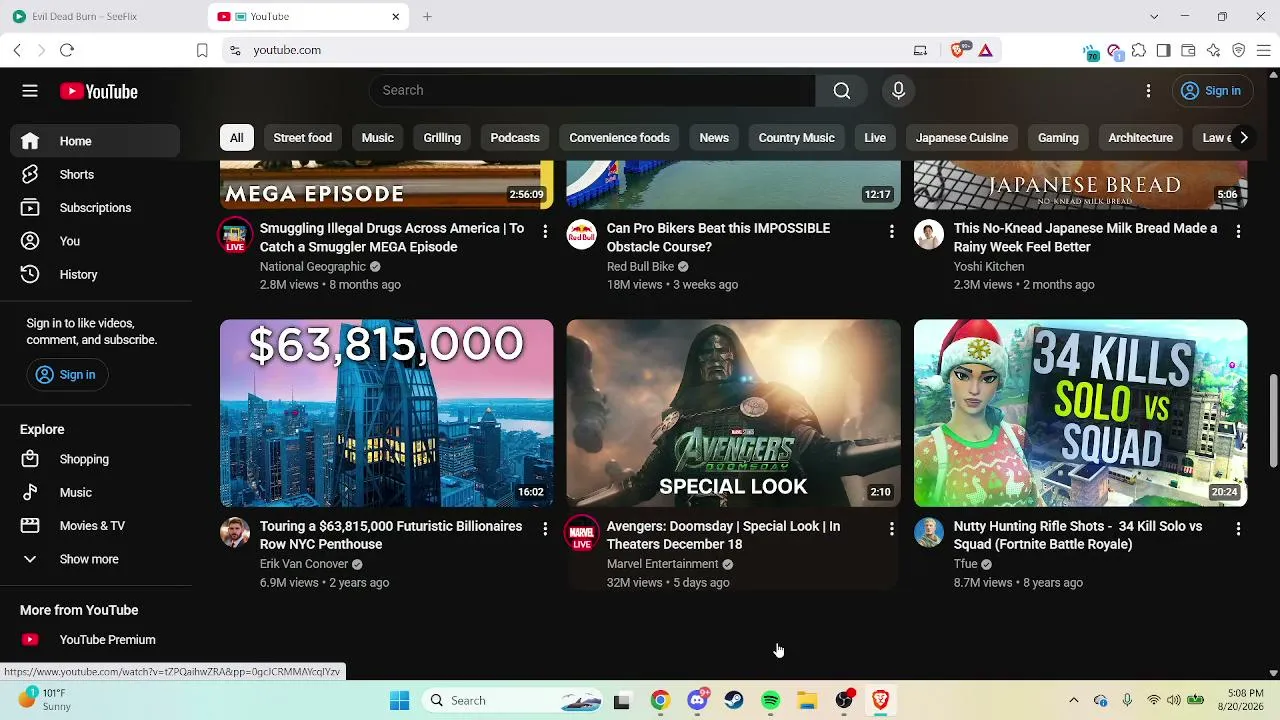The width and height of the screenshot is (1280, 720).
Task: Select the Podcasts filter chip
Action: [515, 138]
